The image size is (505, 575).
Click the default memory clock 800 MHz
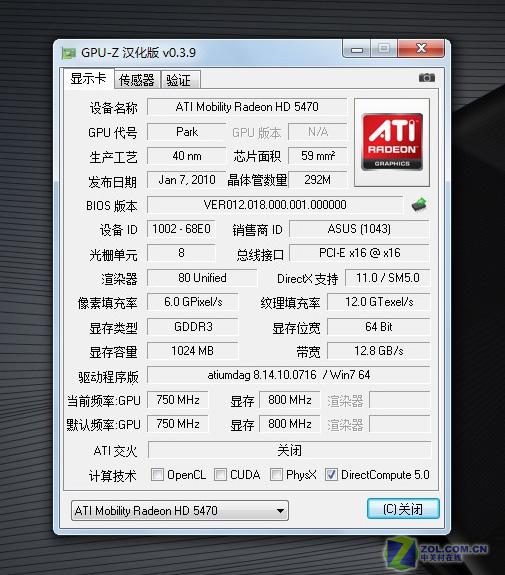point(290,424)
